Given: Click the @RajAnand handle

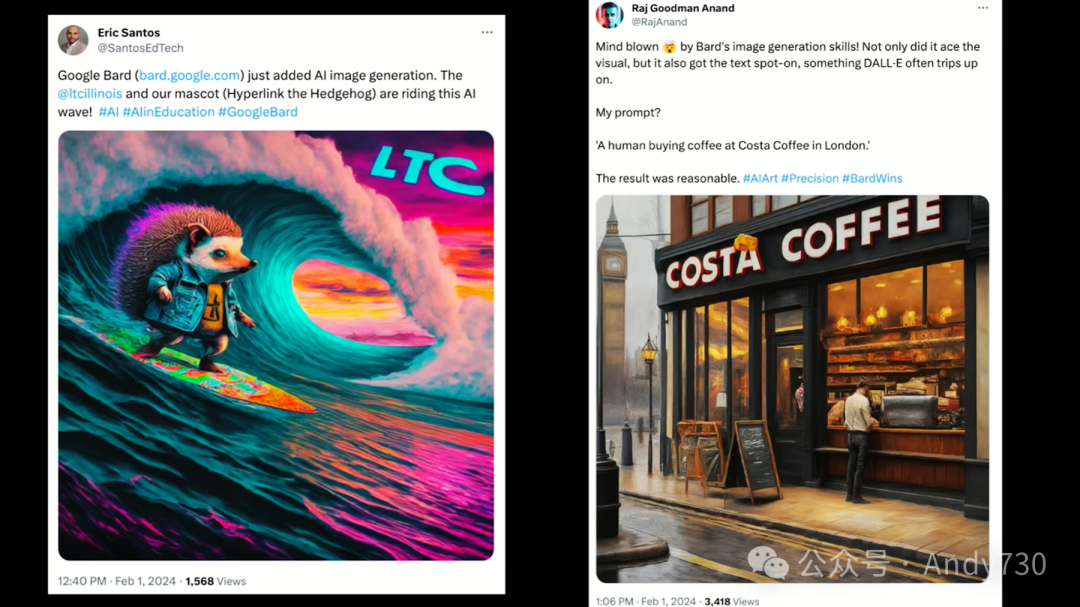Looking at the screenshot, I should [x=659, y=22].
